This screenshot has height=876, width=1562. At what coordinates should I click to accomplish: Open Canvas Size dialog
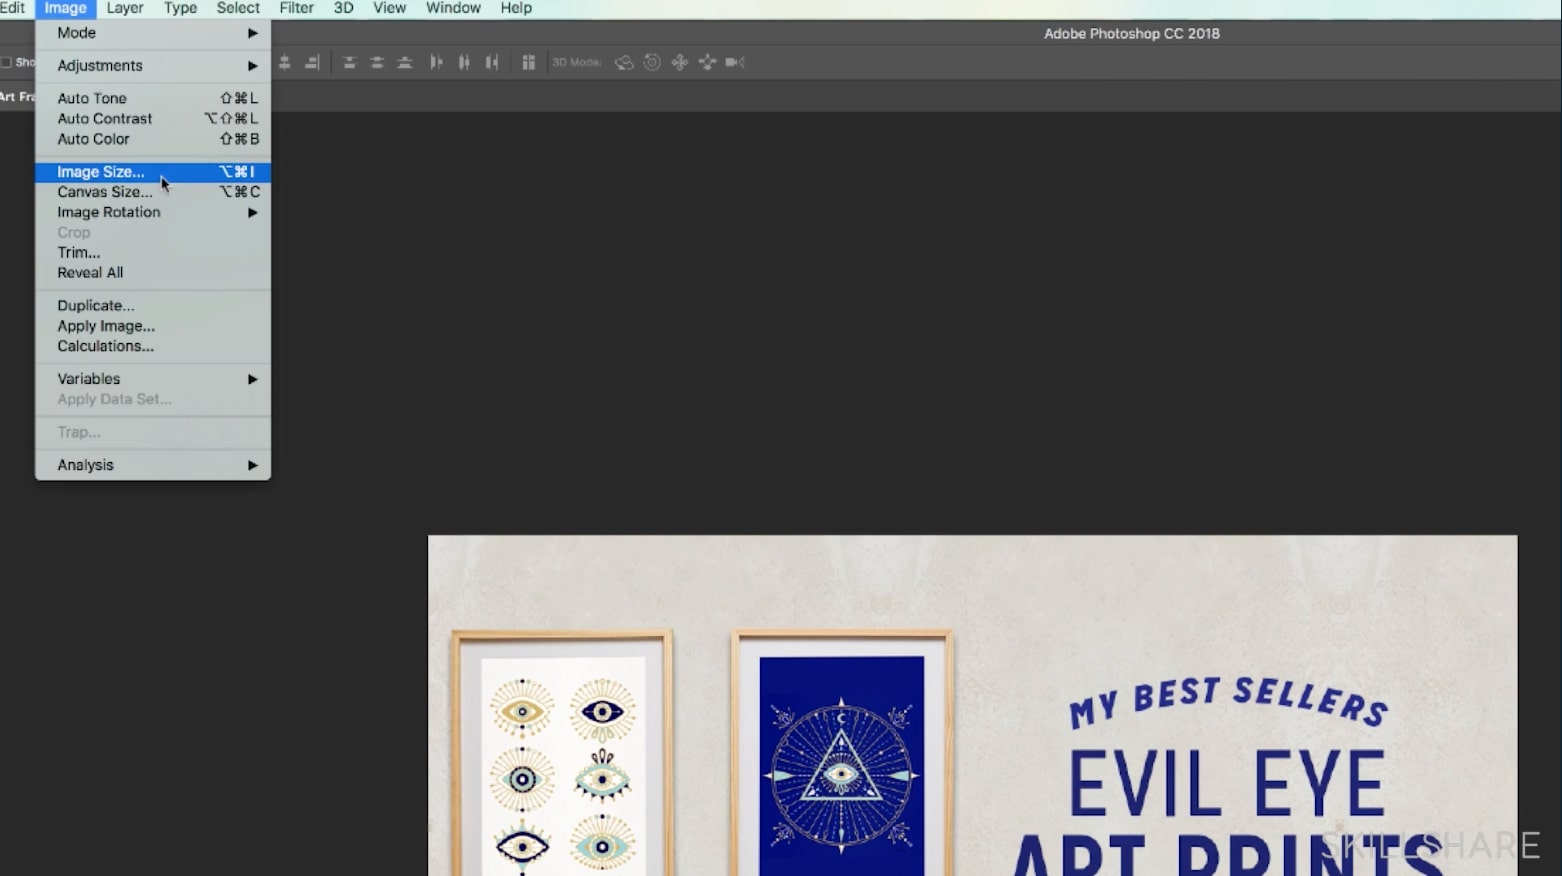tap(152, 192)
